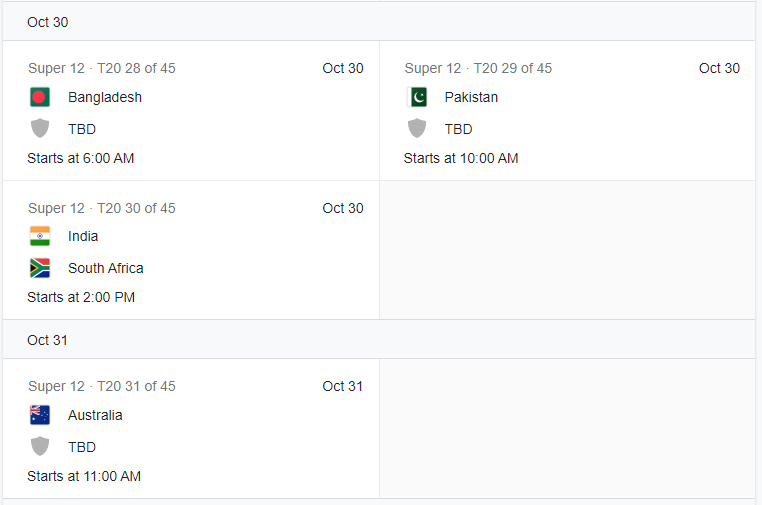Open match T20 31 of 45 header
This screenshot has height=505, width=762.
[102, 386]
